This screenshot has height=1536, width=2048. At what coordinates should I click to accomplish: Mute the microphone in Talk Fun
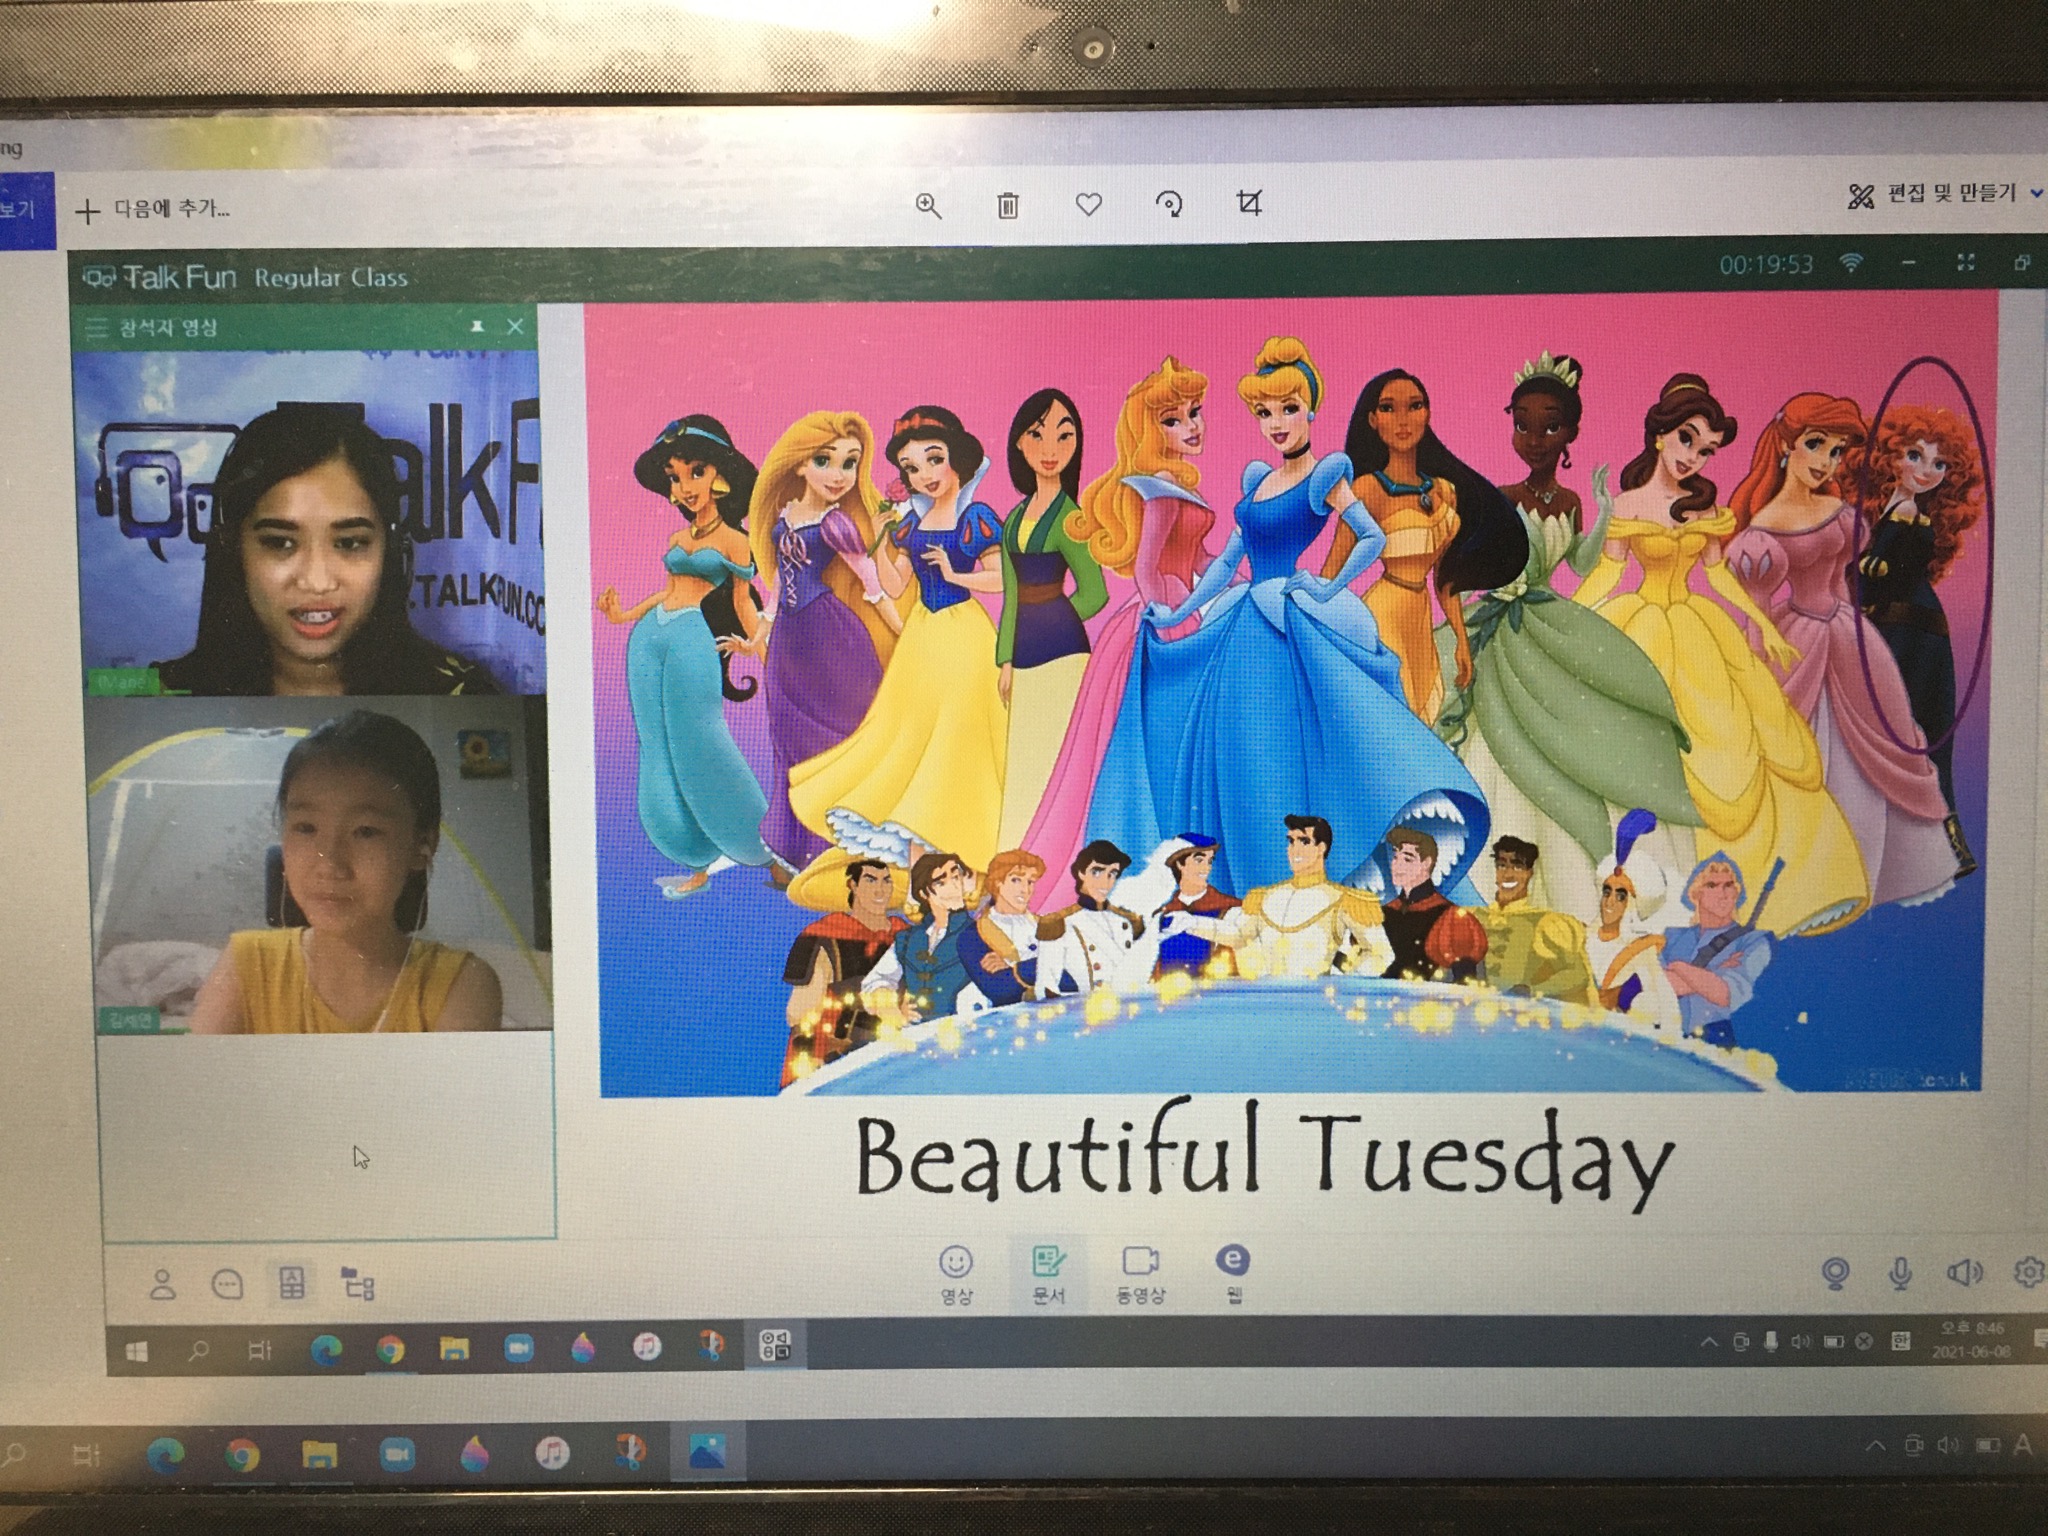click(x=1900, y=1273)
